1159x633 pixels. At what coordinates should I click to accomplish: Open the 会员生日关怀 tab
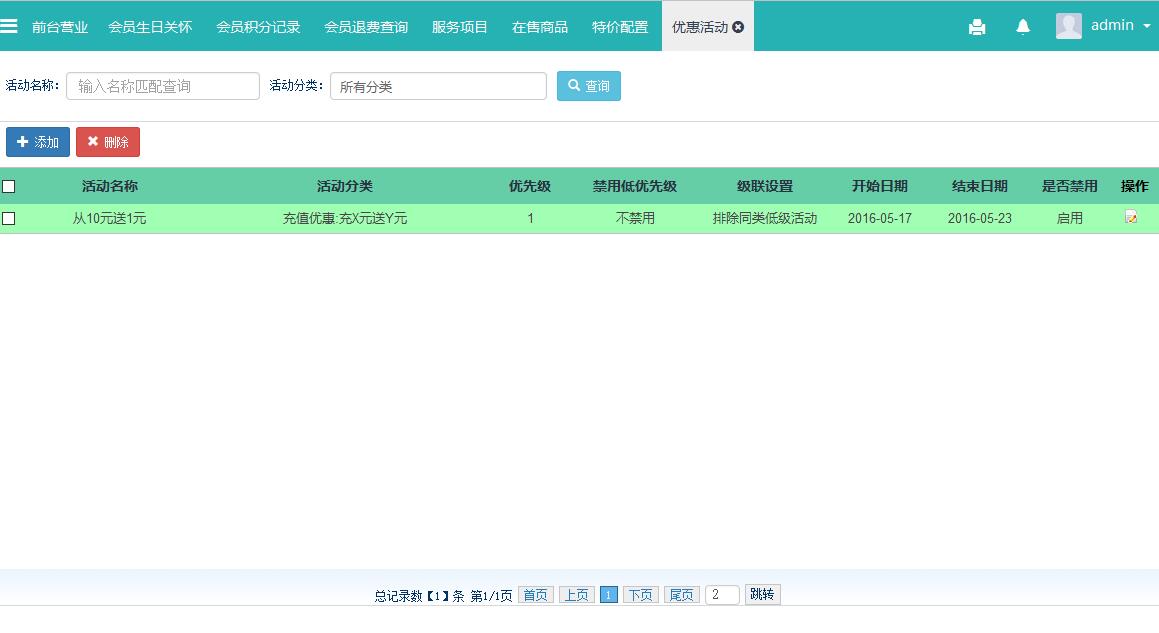(x=150, y=27)
